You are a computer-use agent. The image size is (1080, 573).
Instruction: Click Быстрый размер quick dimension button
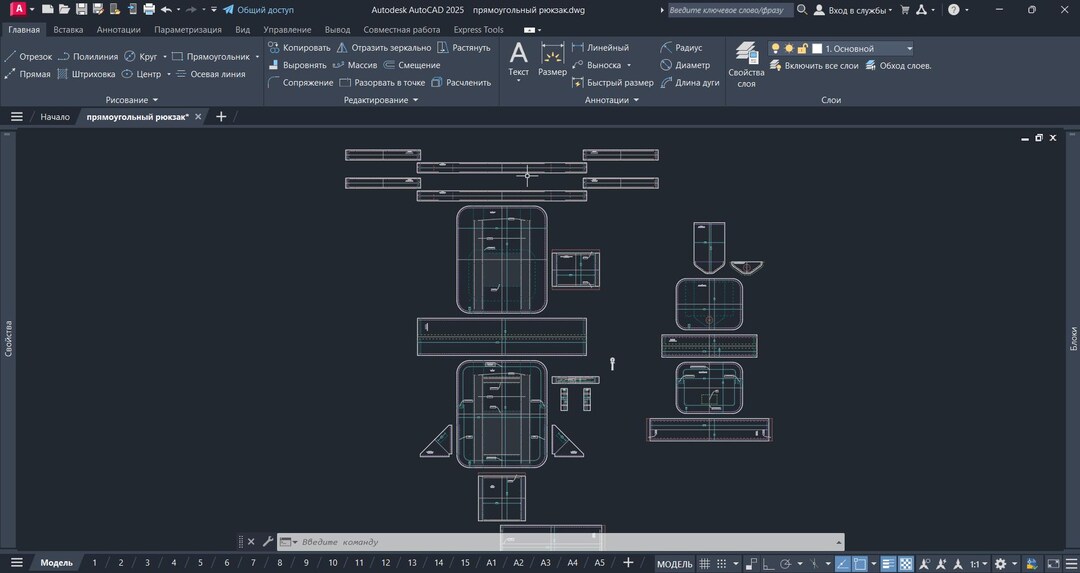(613, 83)
